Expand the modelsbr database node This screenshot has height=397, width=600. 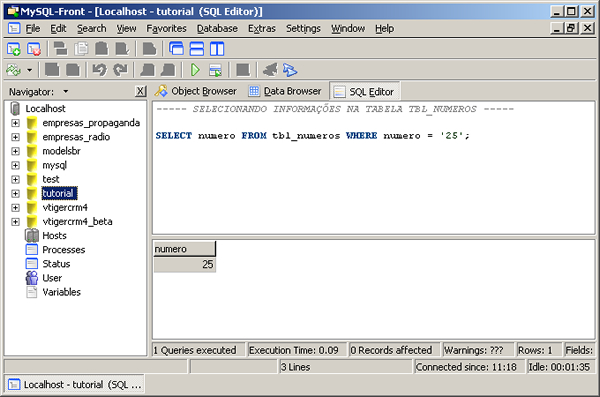15,151
